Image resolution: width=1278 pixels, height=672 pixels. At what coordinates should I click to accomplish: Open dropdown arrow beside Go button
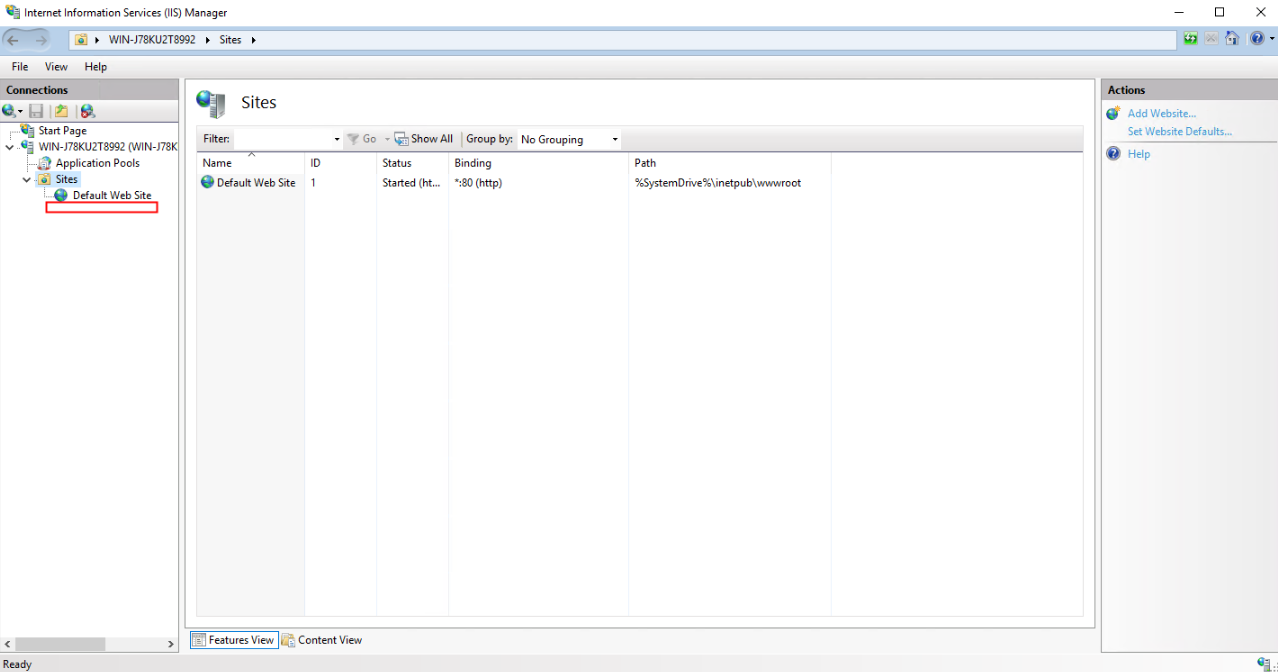pyautogui.click(x=385, y=139)
